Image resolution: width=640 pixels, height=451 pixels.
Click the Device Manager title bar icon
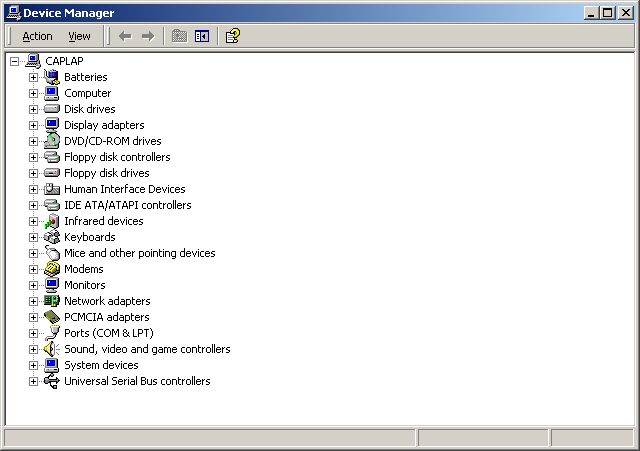coord(13,13)
